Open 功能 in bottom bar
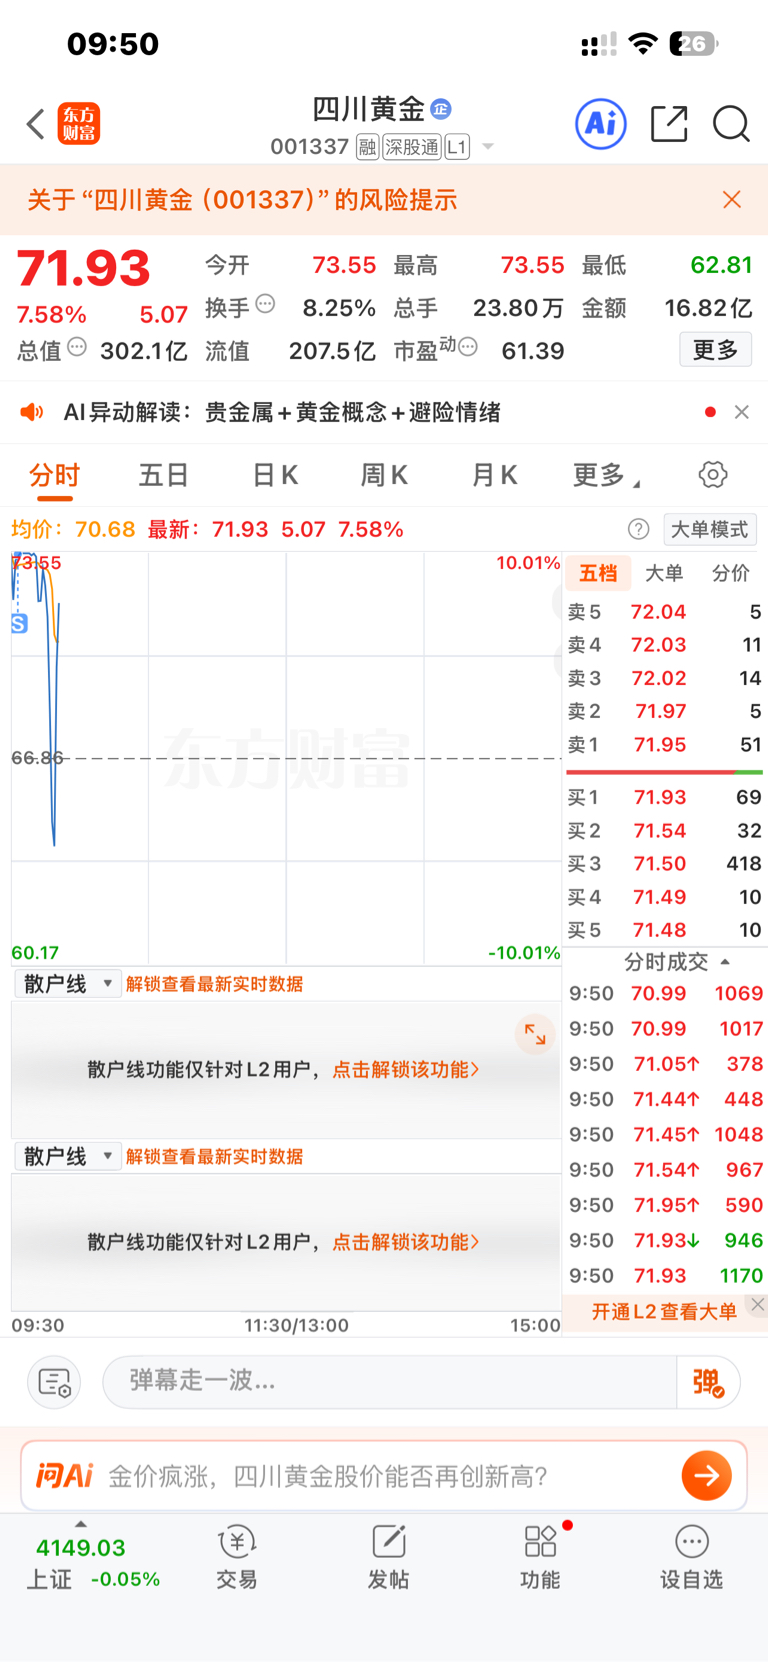The width and height of the screenshot is (768, 1662). [540, 1558]
